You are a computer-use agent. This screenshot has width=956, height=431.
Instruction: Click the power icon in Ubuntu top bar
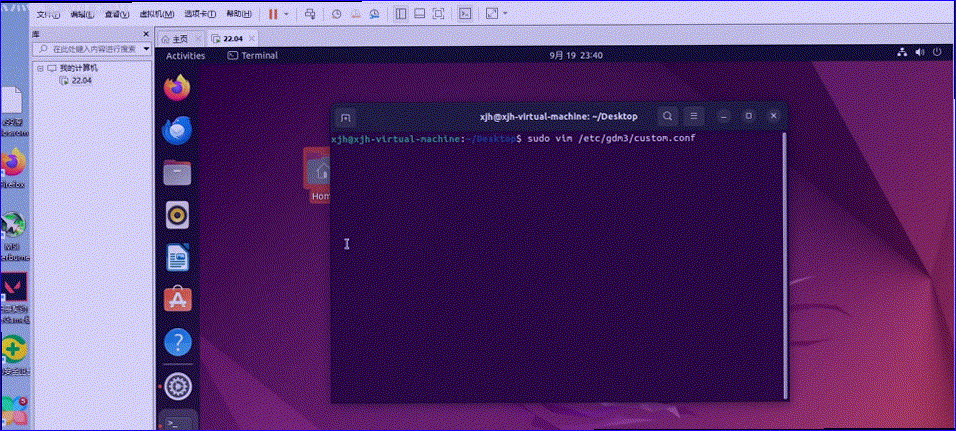pyautogui.click(x=938, y=54)
